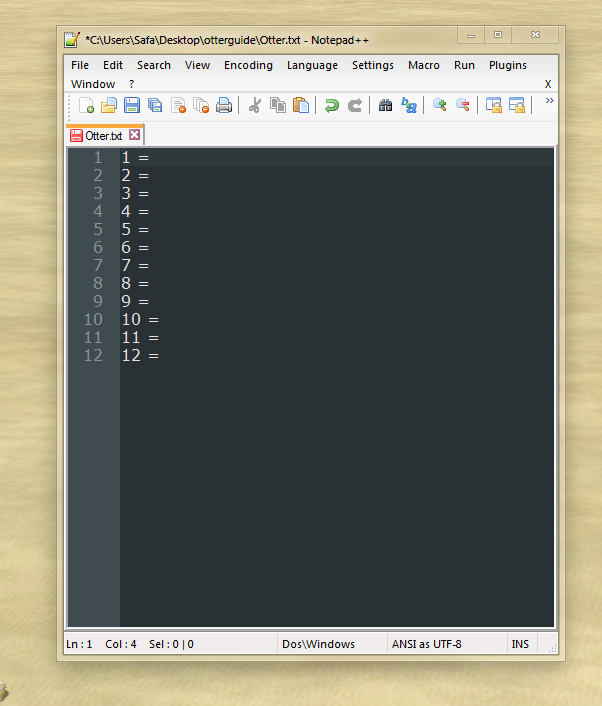The height and width of the screenshot is (706, 602).
Task: Click the Notepad++ title bar app icon
Action: (72, 40)
